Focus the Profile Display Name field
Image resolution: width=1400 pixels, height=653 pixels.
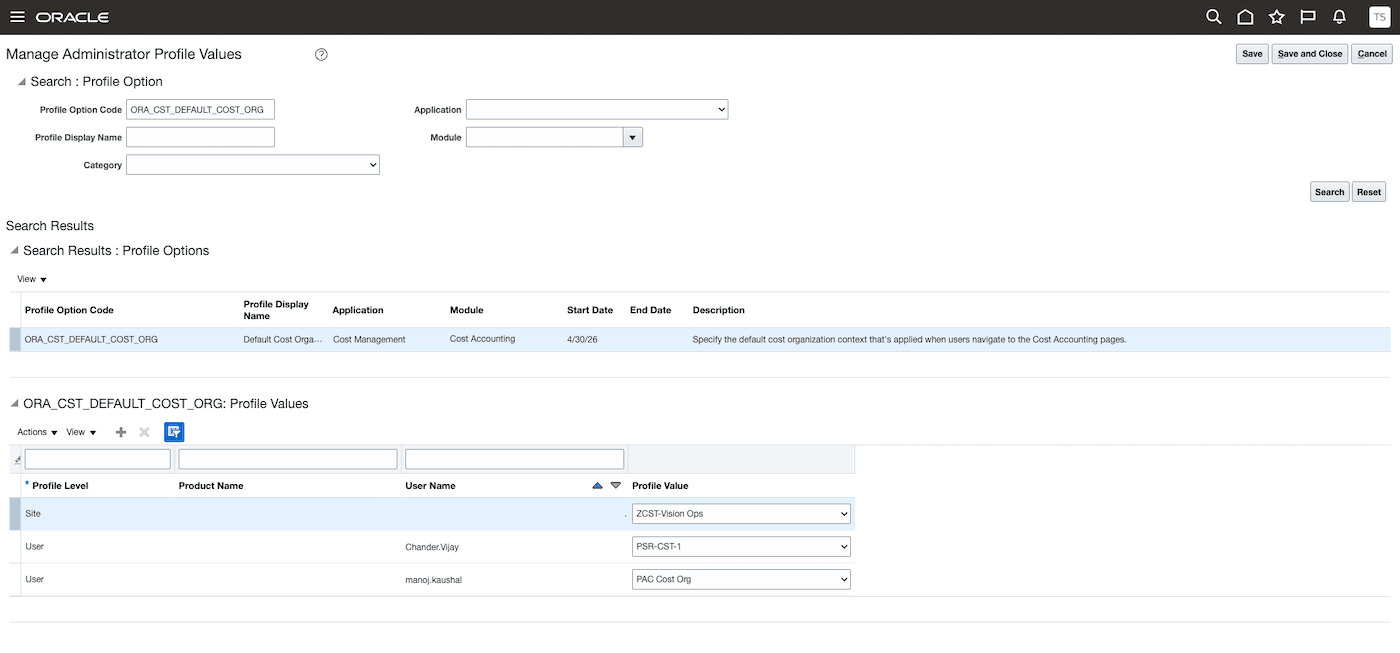(200, 137)
